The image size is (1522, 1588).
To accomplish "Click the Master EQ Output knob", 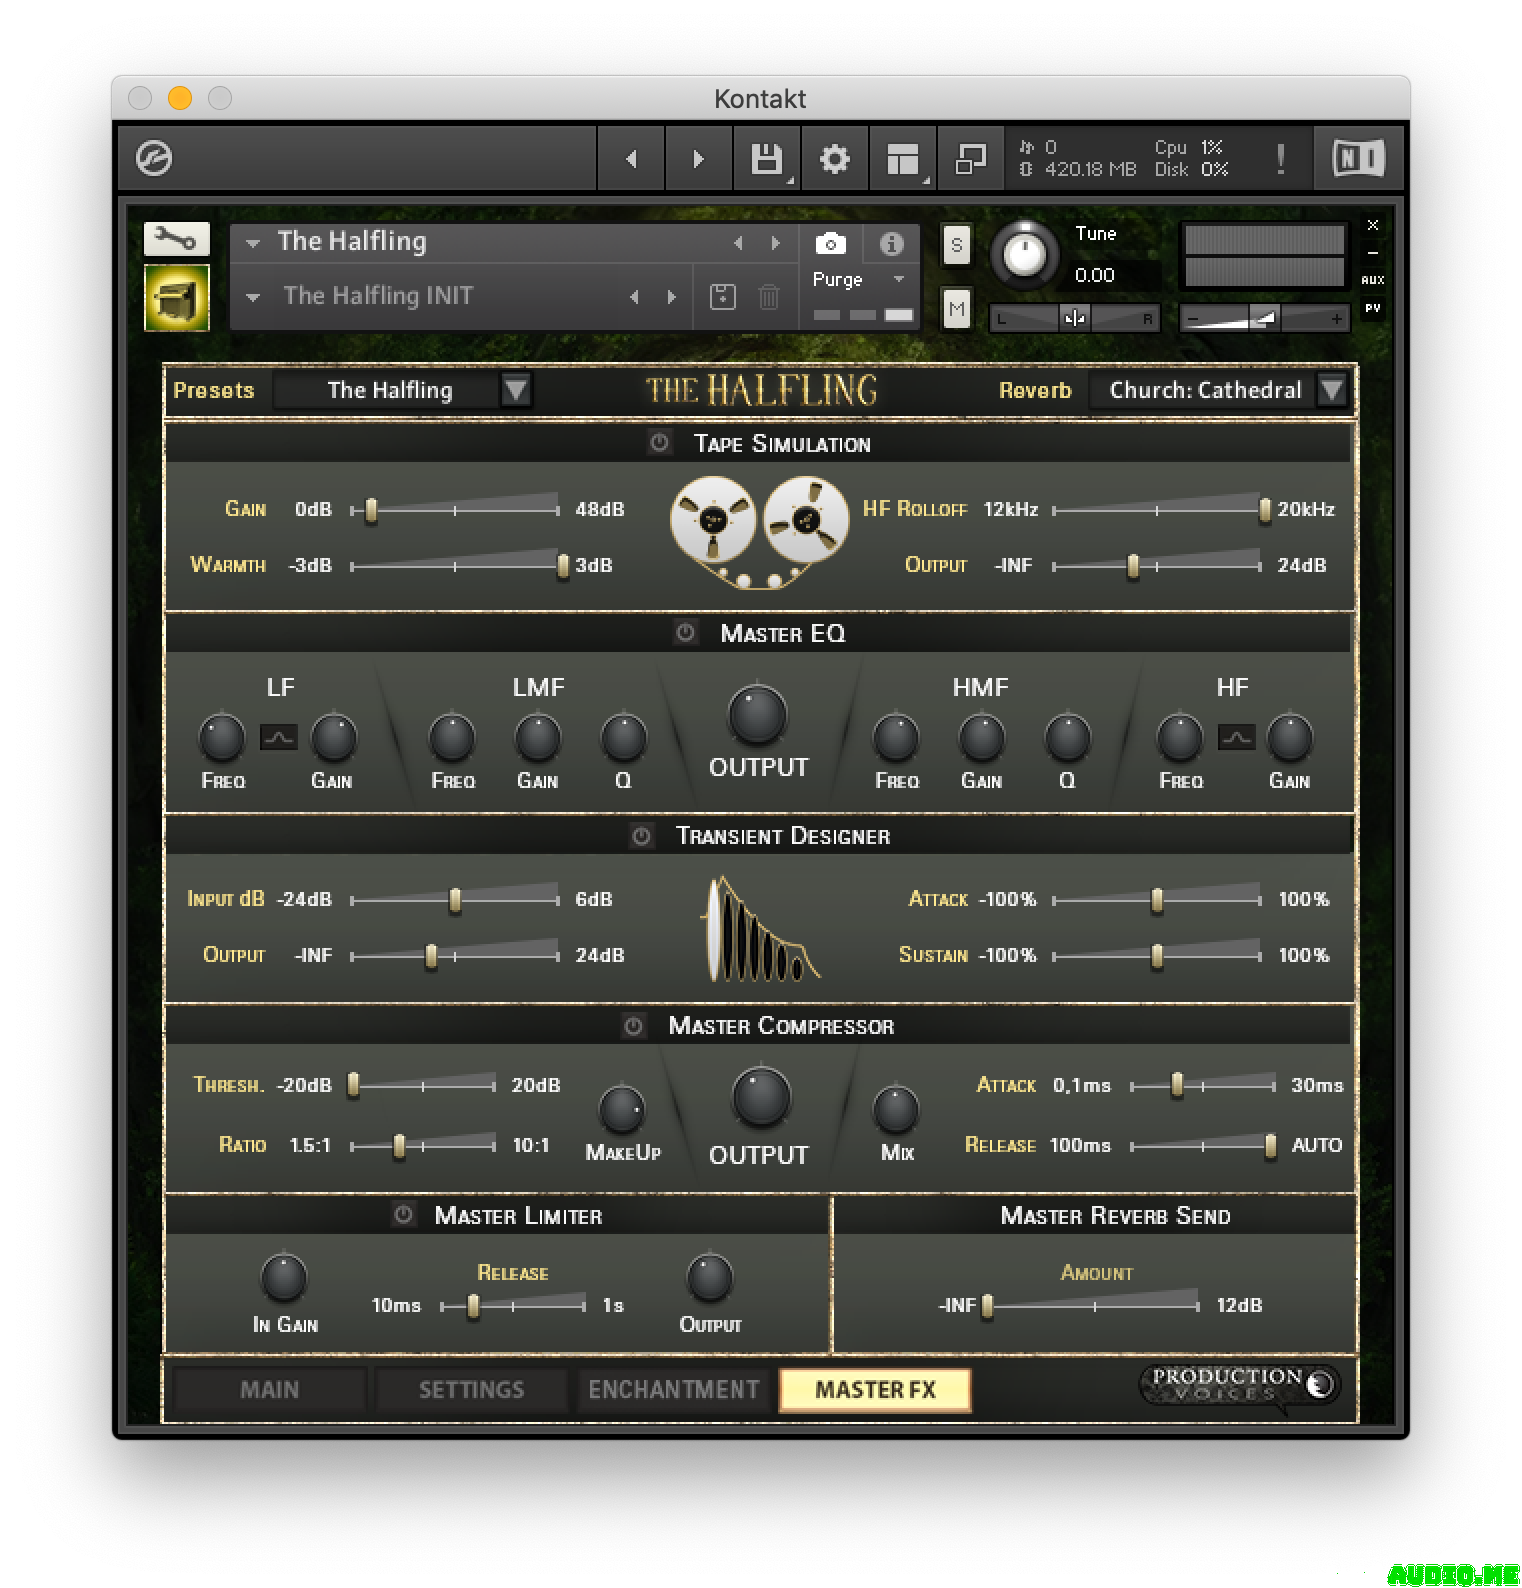I will 757,715.
